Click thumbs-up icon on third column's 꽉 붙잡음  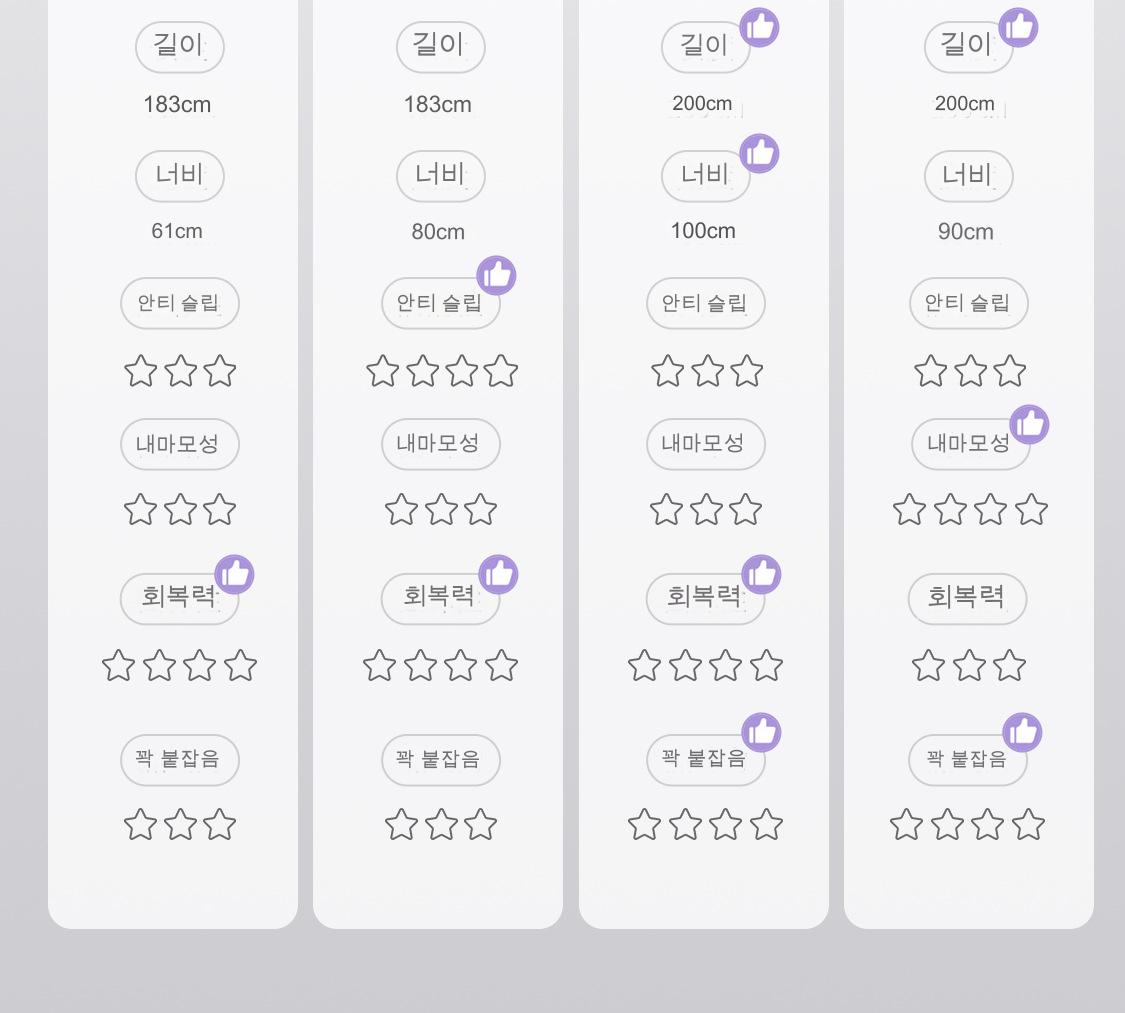(761, 732)
